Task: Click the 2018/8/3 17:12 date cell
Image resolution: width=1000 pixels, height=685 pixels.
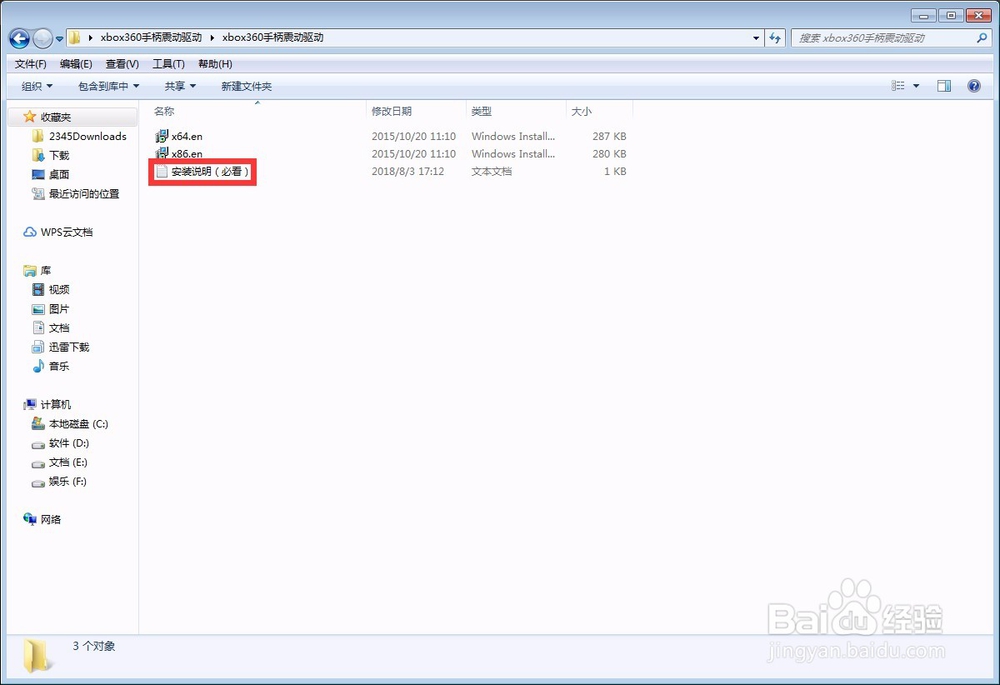Action: [408, 172]
